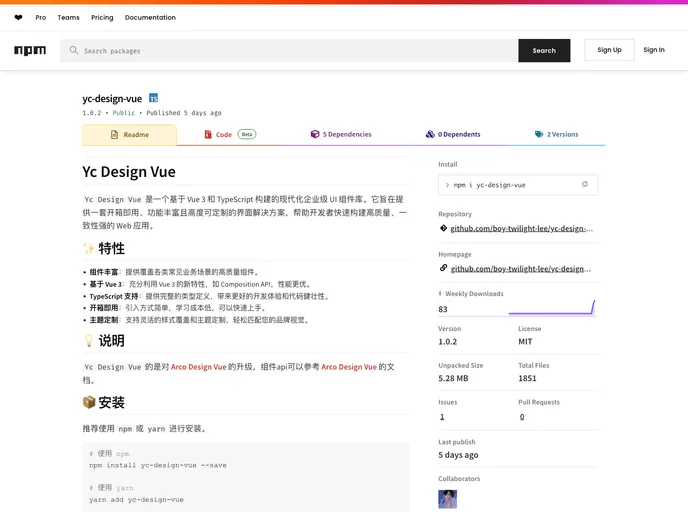Screen dimensions: 688x512
Task: Click the install command box
Action: (518, 185)
